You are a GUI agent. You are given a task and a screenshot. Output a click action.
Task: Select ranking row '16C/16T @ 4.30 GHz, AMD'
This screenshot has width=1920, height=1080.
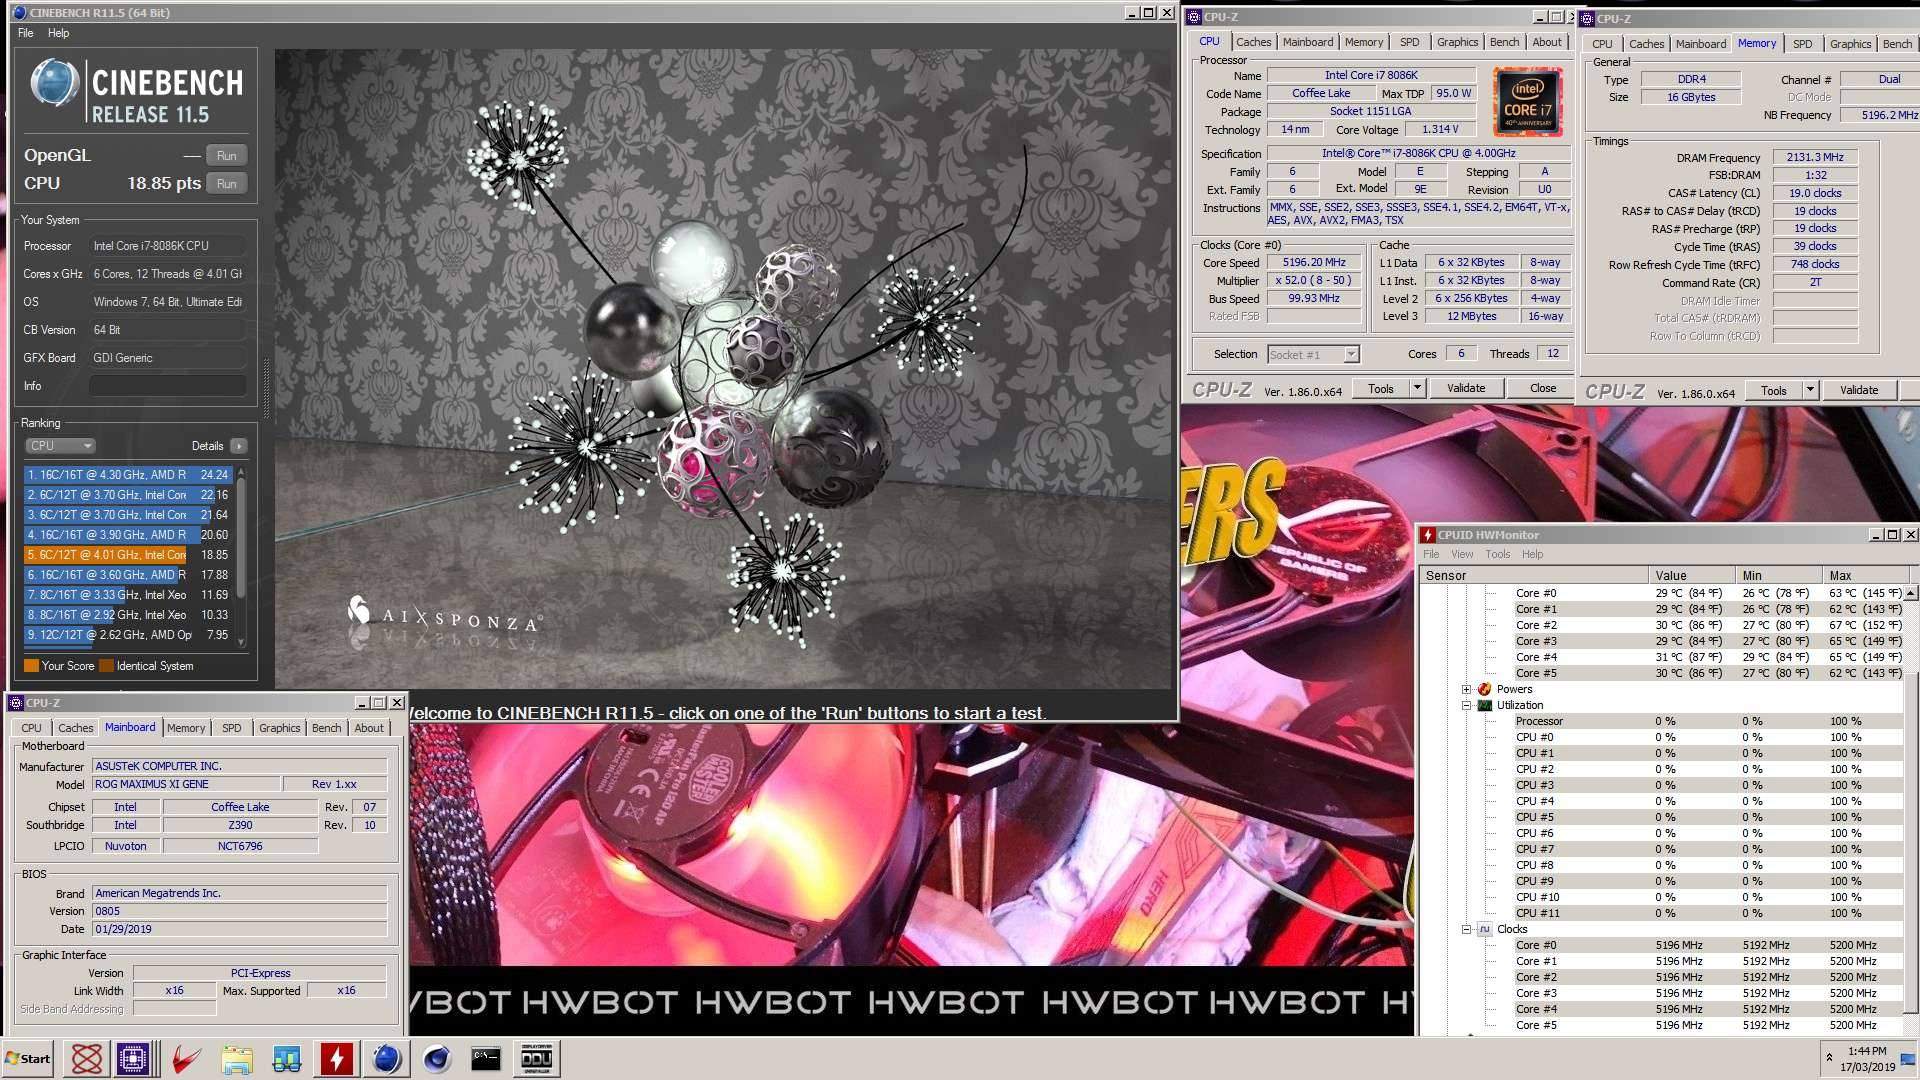pyautogui.click(x=128, y=475)
